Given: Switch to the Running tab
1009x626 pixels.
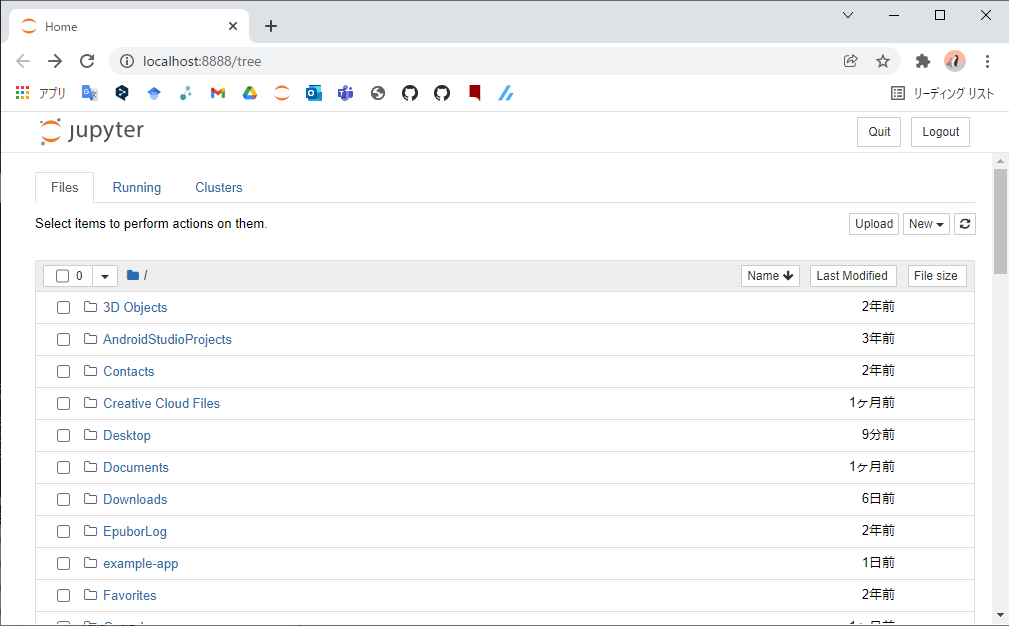Looking at the screenshot, I should [136, 187].
